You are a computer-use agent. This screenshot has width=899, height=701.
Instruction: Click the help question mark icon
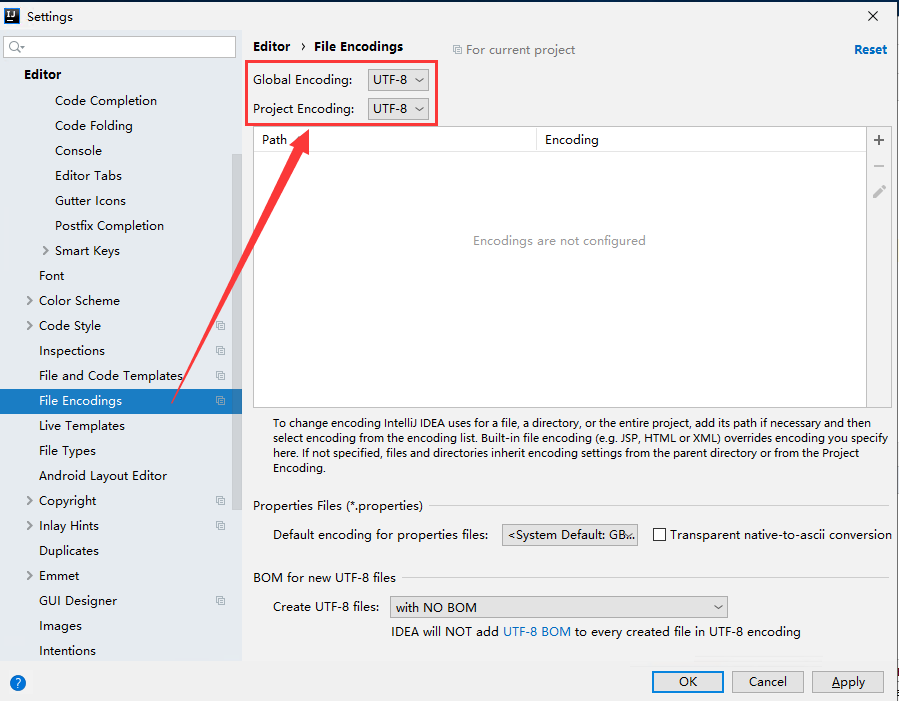click(x=18, y=683)
